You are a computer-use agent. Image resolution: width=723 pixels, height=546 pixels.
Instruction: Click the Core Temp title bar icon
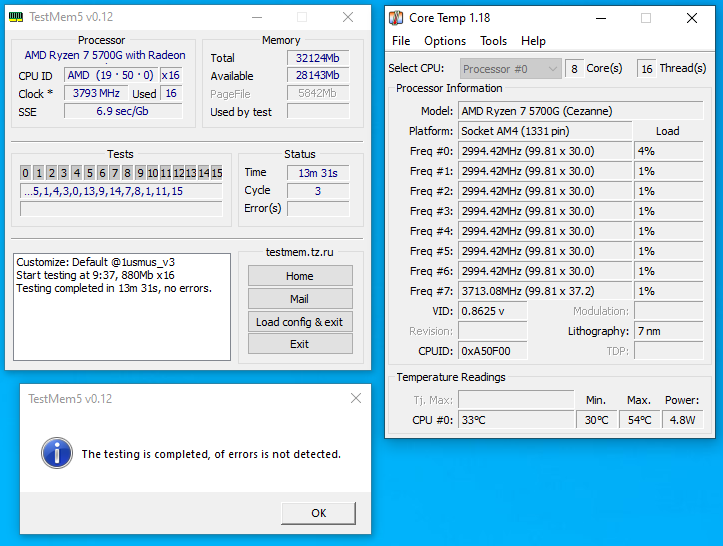coord(397,18)
